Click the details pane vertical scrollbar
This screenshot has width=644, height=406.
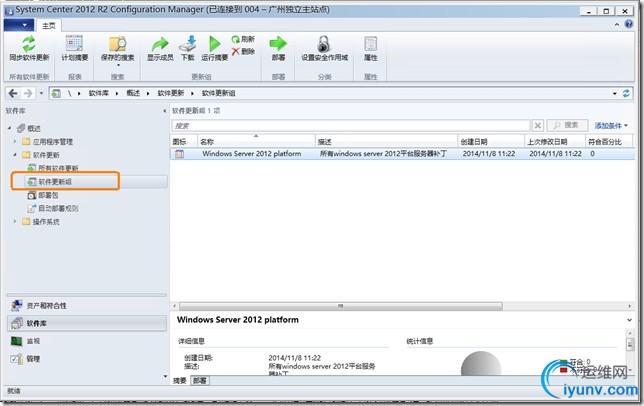[630, 344]
